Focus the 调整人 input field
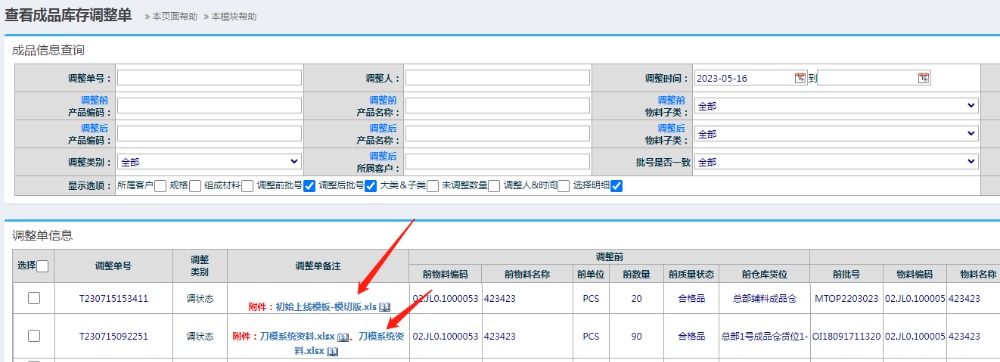Screen dimensions: 1000x362 point(497,78)
